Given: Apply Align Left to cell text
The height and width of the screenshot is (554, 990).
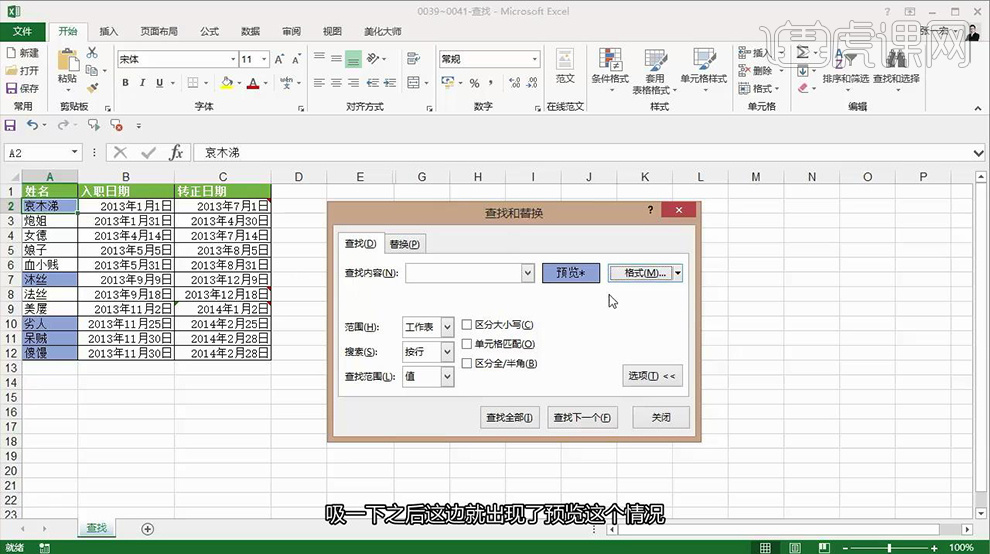Looking at the screenshot, I should pyautogui.click(x=319, y=83).
